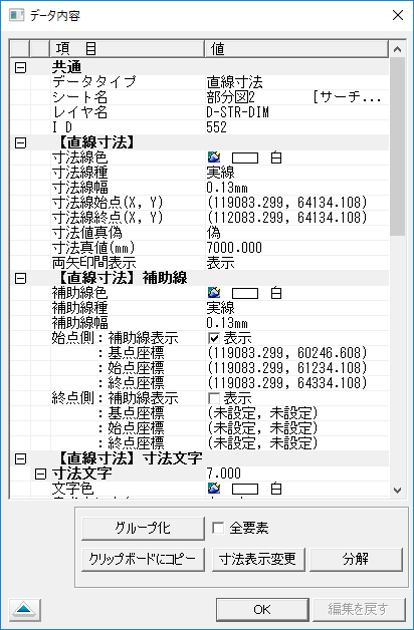414x630 pixels.
Task: Click the scrollbar down arrow
Action: point(398,490)
